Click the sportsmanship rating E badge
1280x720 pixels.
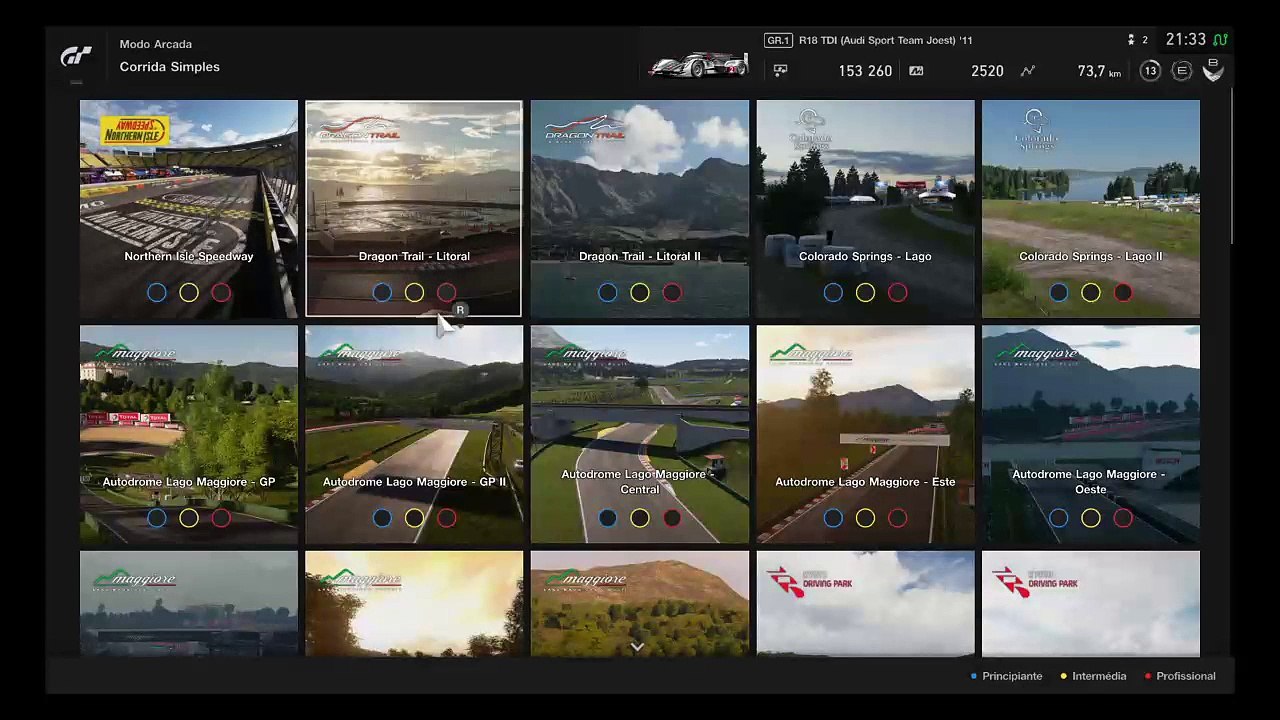[x=1182, y=71]
